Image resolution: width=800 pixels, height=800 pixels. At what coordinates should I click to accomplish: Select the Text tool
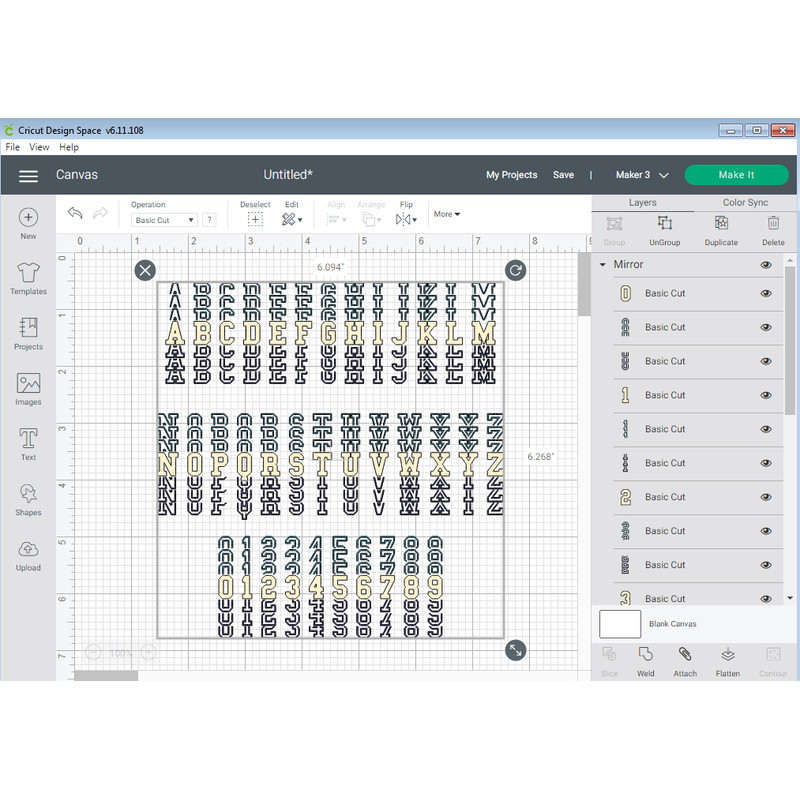click(28, 438)
